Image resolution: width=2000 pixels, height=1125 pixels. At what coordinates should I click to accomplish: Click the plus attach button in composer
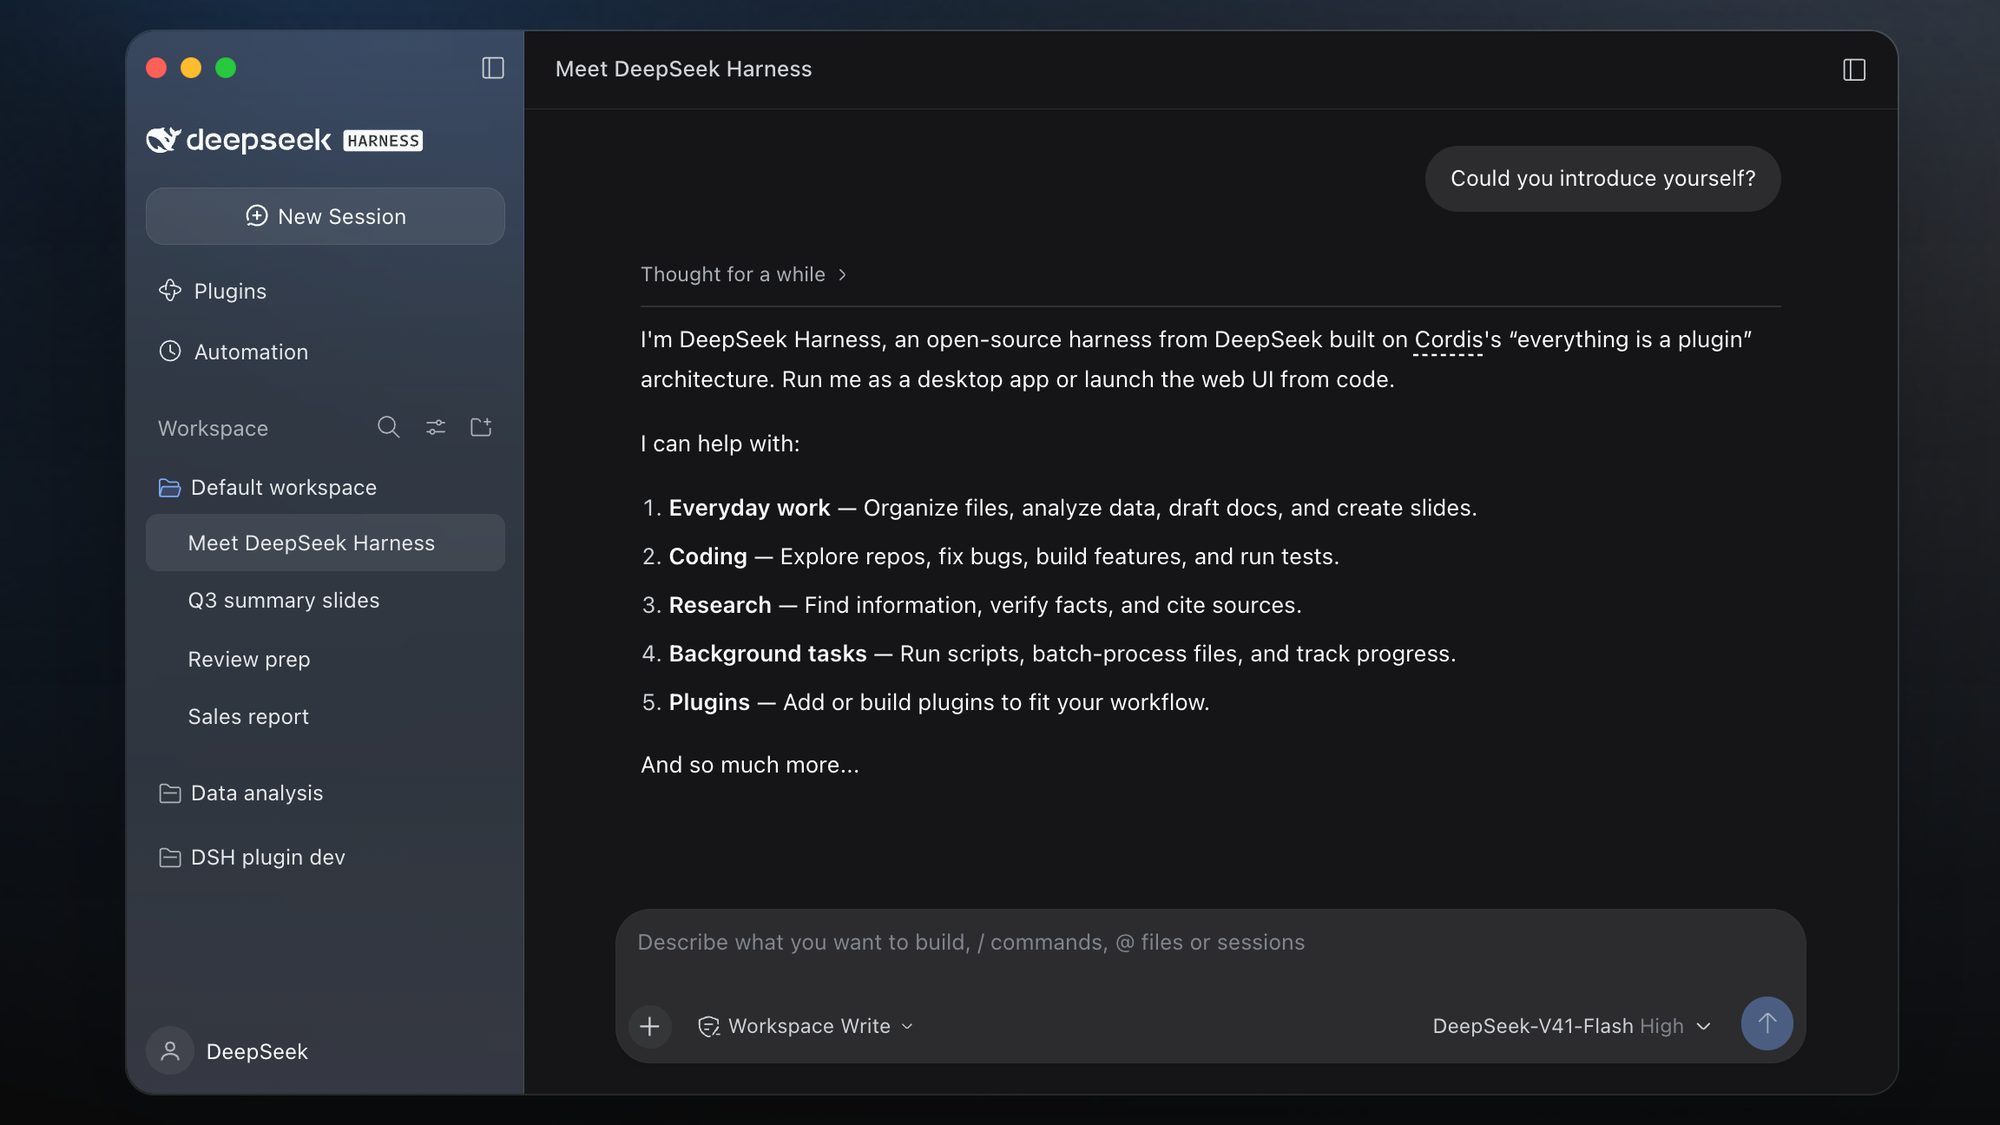pyautogui.click(x=650, y=1026)
